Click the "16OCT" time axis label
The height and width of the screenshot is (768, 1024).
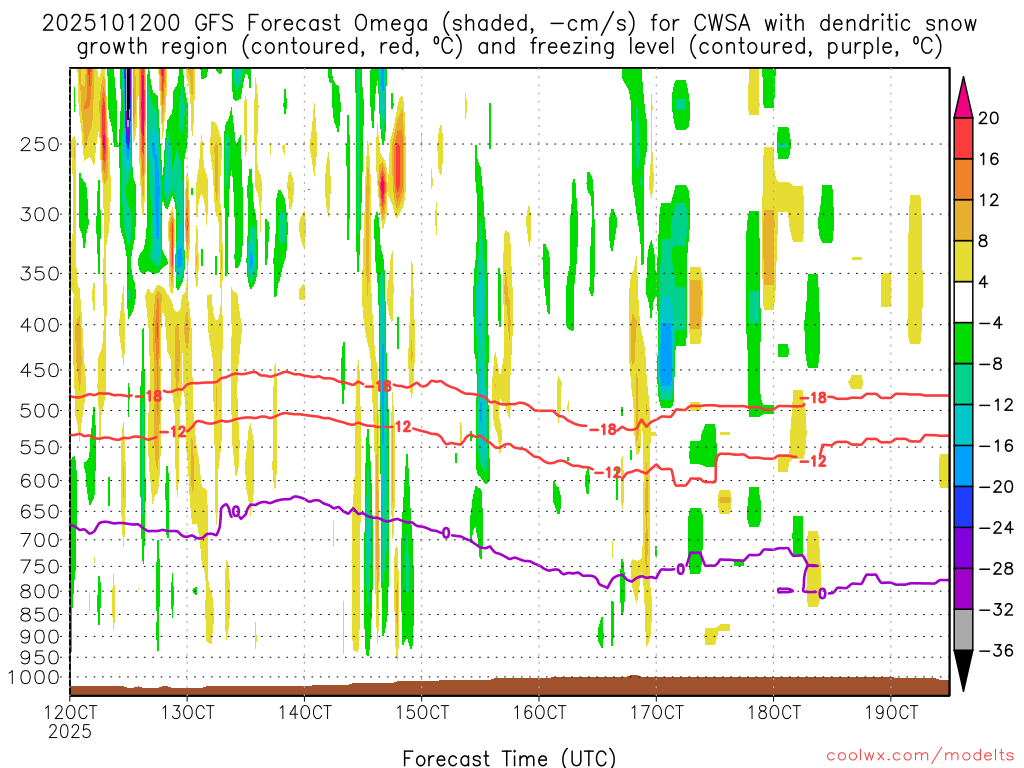point(539,712)
